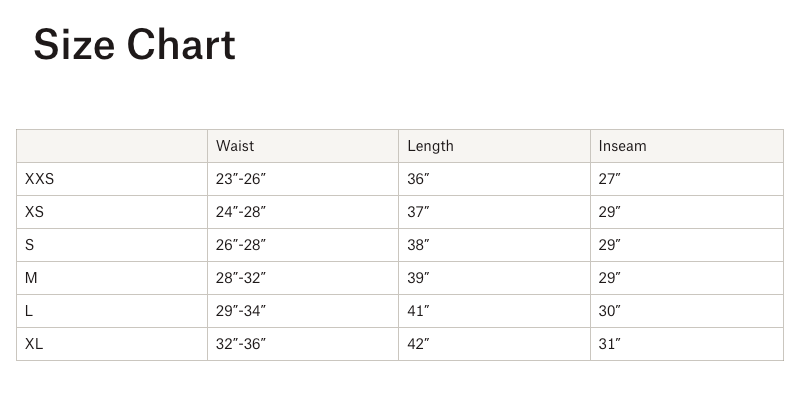Click the 30″ inseam value
Viewport: 808px width, 400px height.
click(609, 311)
